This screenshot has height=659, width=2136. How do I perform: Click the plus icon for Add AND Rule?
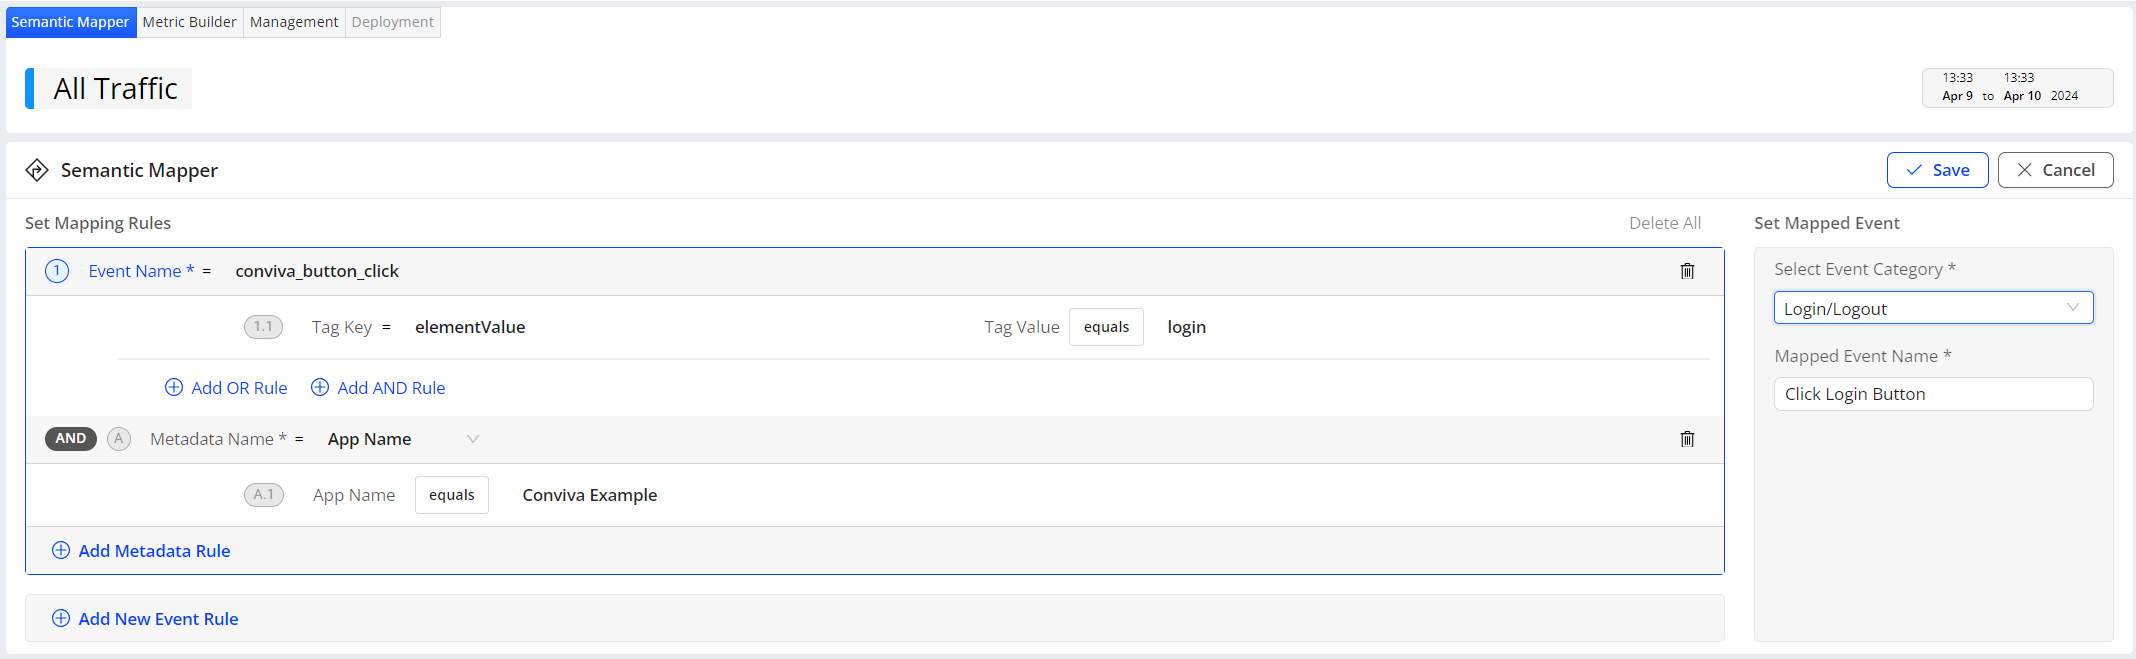(320, 387)
